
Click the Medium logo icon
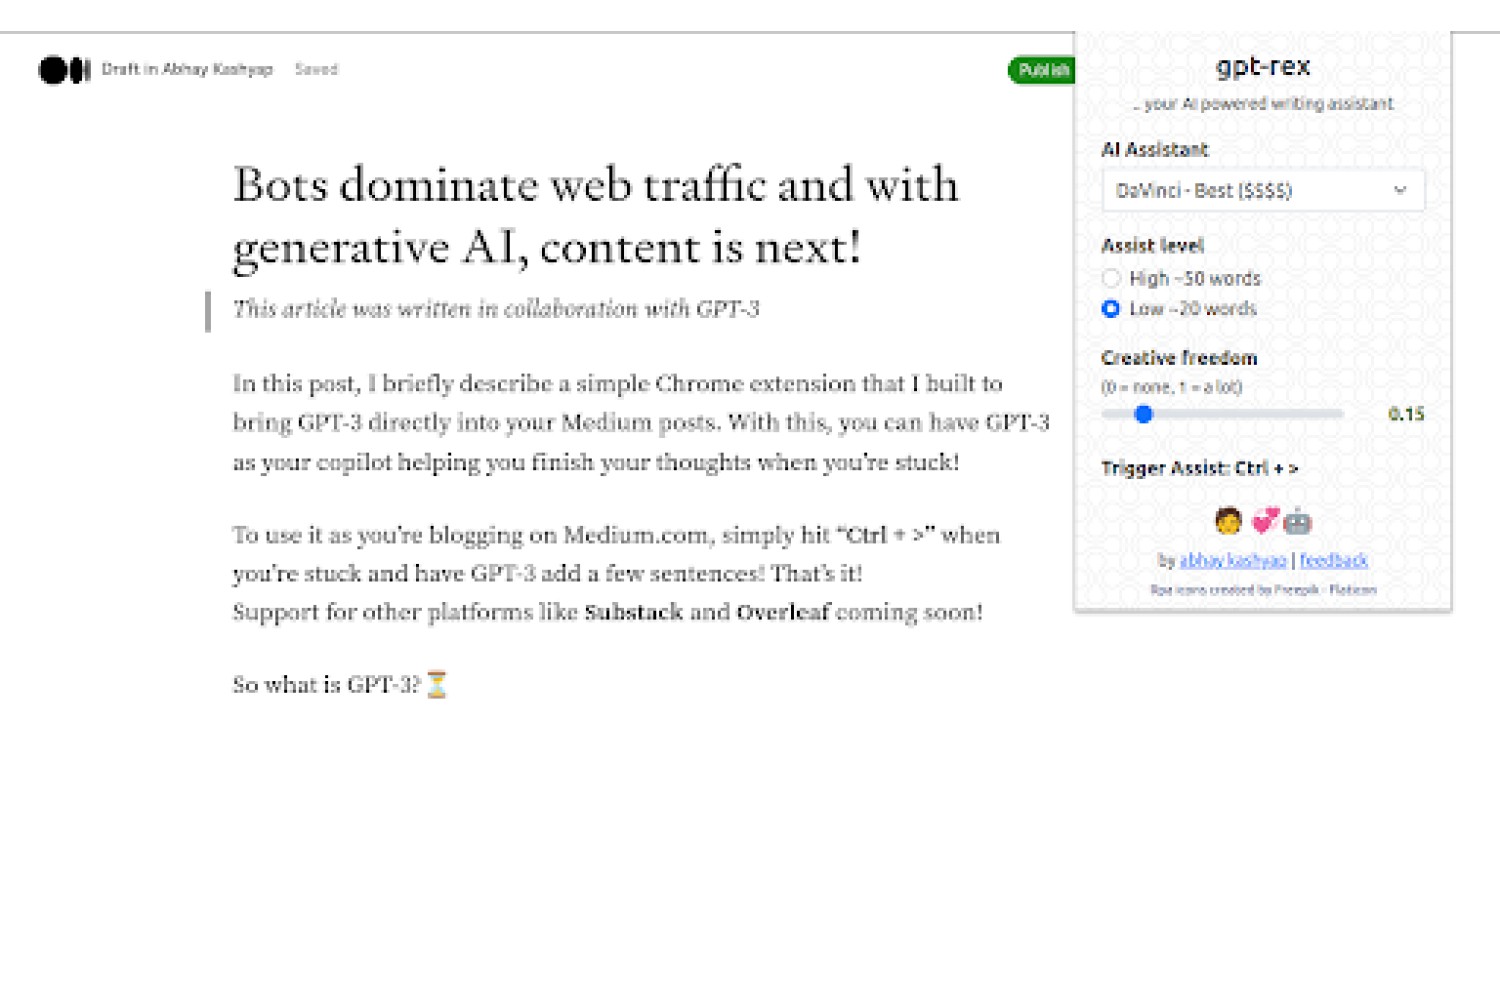pyautogui.click(x=65, y=70)
